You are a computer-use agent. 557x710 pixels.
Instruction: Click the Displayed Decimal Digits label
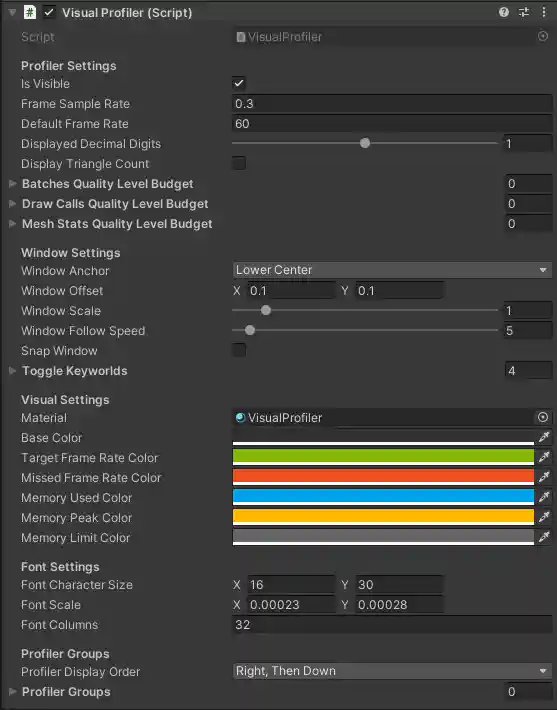91,144
